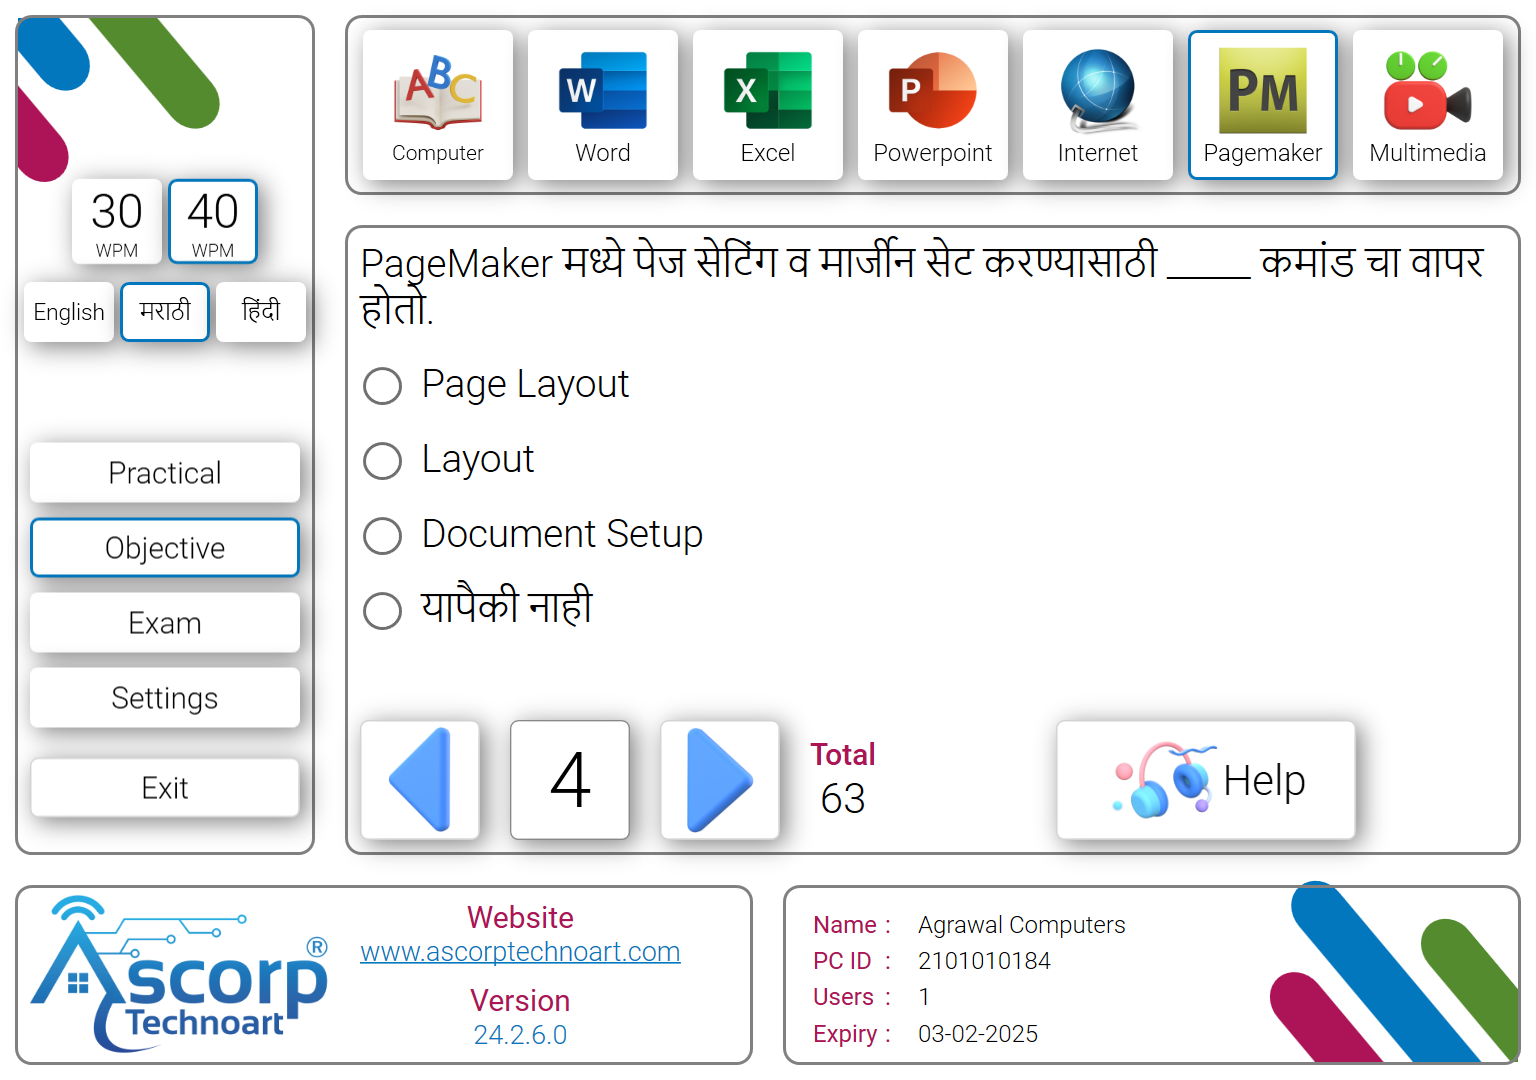Click the question number 4 box
Screen dimensions: 1536x1080
[570, 780]
